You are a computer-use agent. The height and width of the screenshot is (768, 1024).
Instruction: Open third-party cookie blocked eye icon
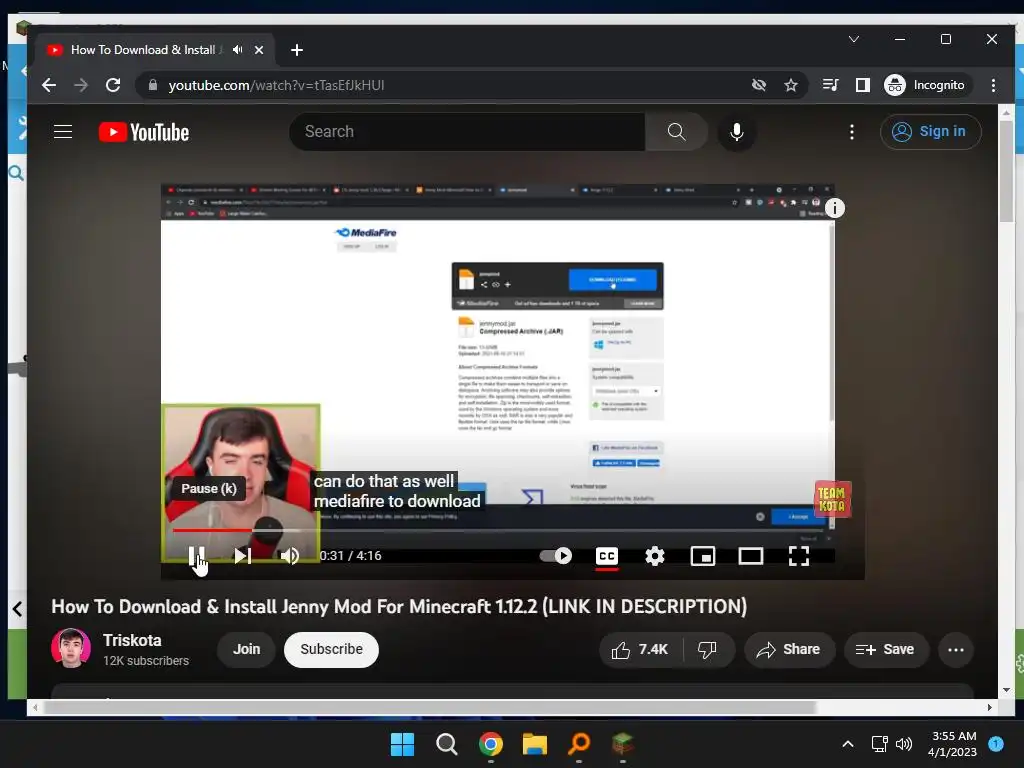(x=758, y=85)
